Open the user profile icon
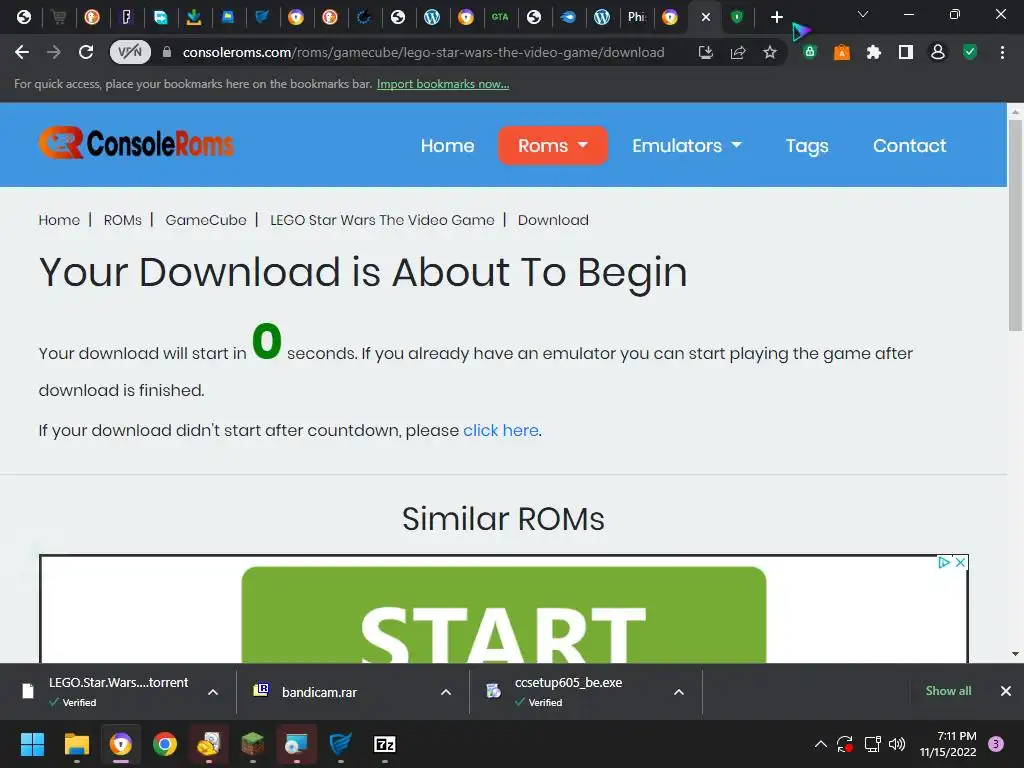Viewport: 1024px width, 768px height. coord(938,52)
